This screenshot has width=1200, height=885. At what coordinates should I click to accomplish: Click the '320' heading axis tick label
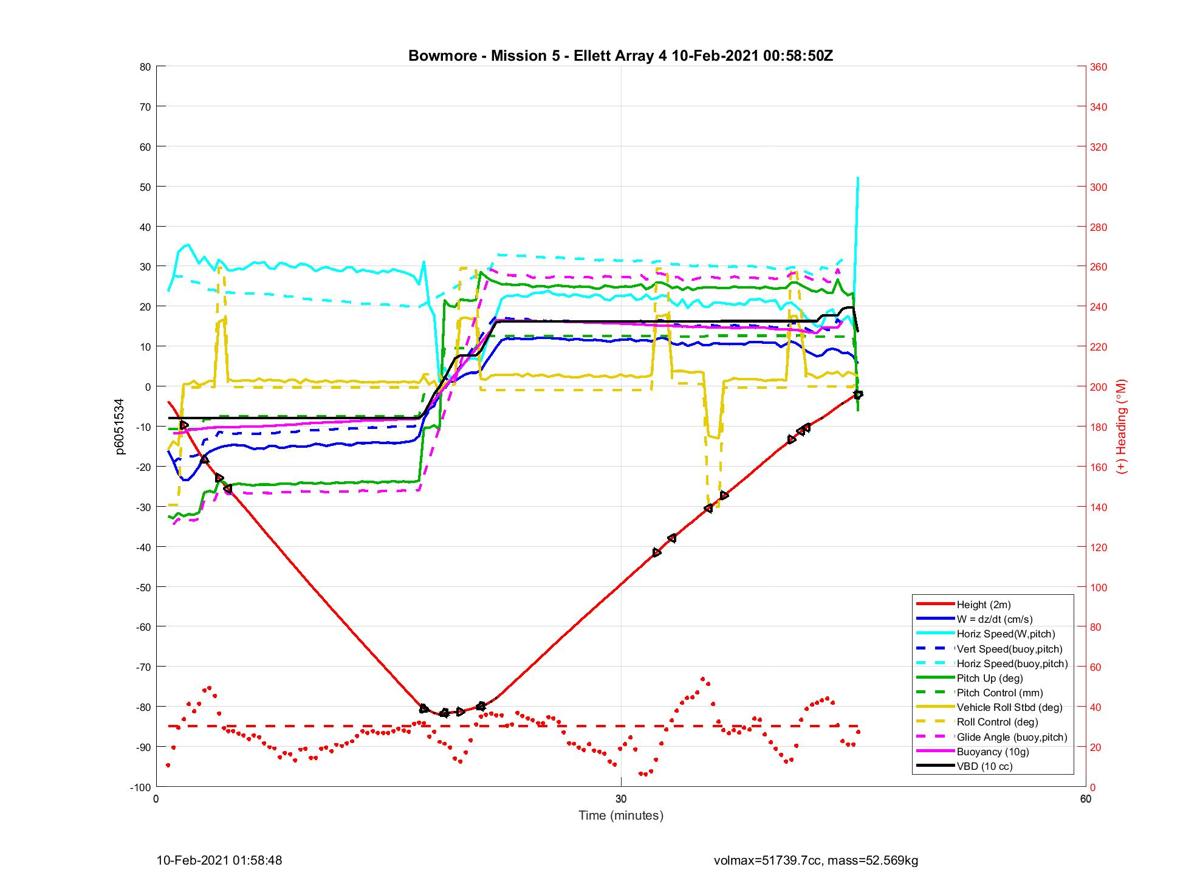(1098, 147)
